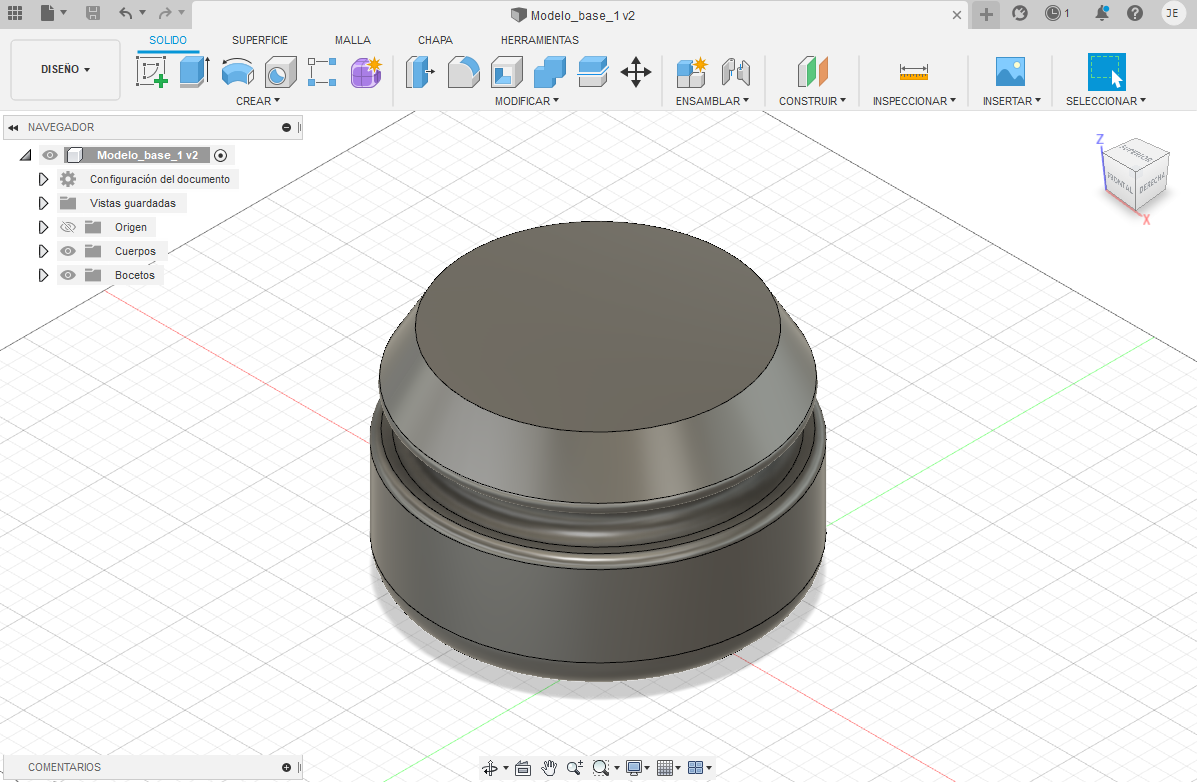
Task: Undo the last action
Action: tap(126, 13)
